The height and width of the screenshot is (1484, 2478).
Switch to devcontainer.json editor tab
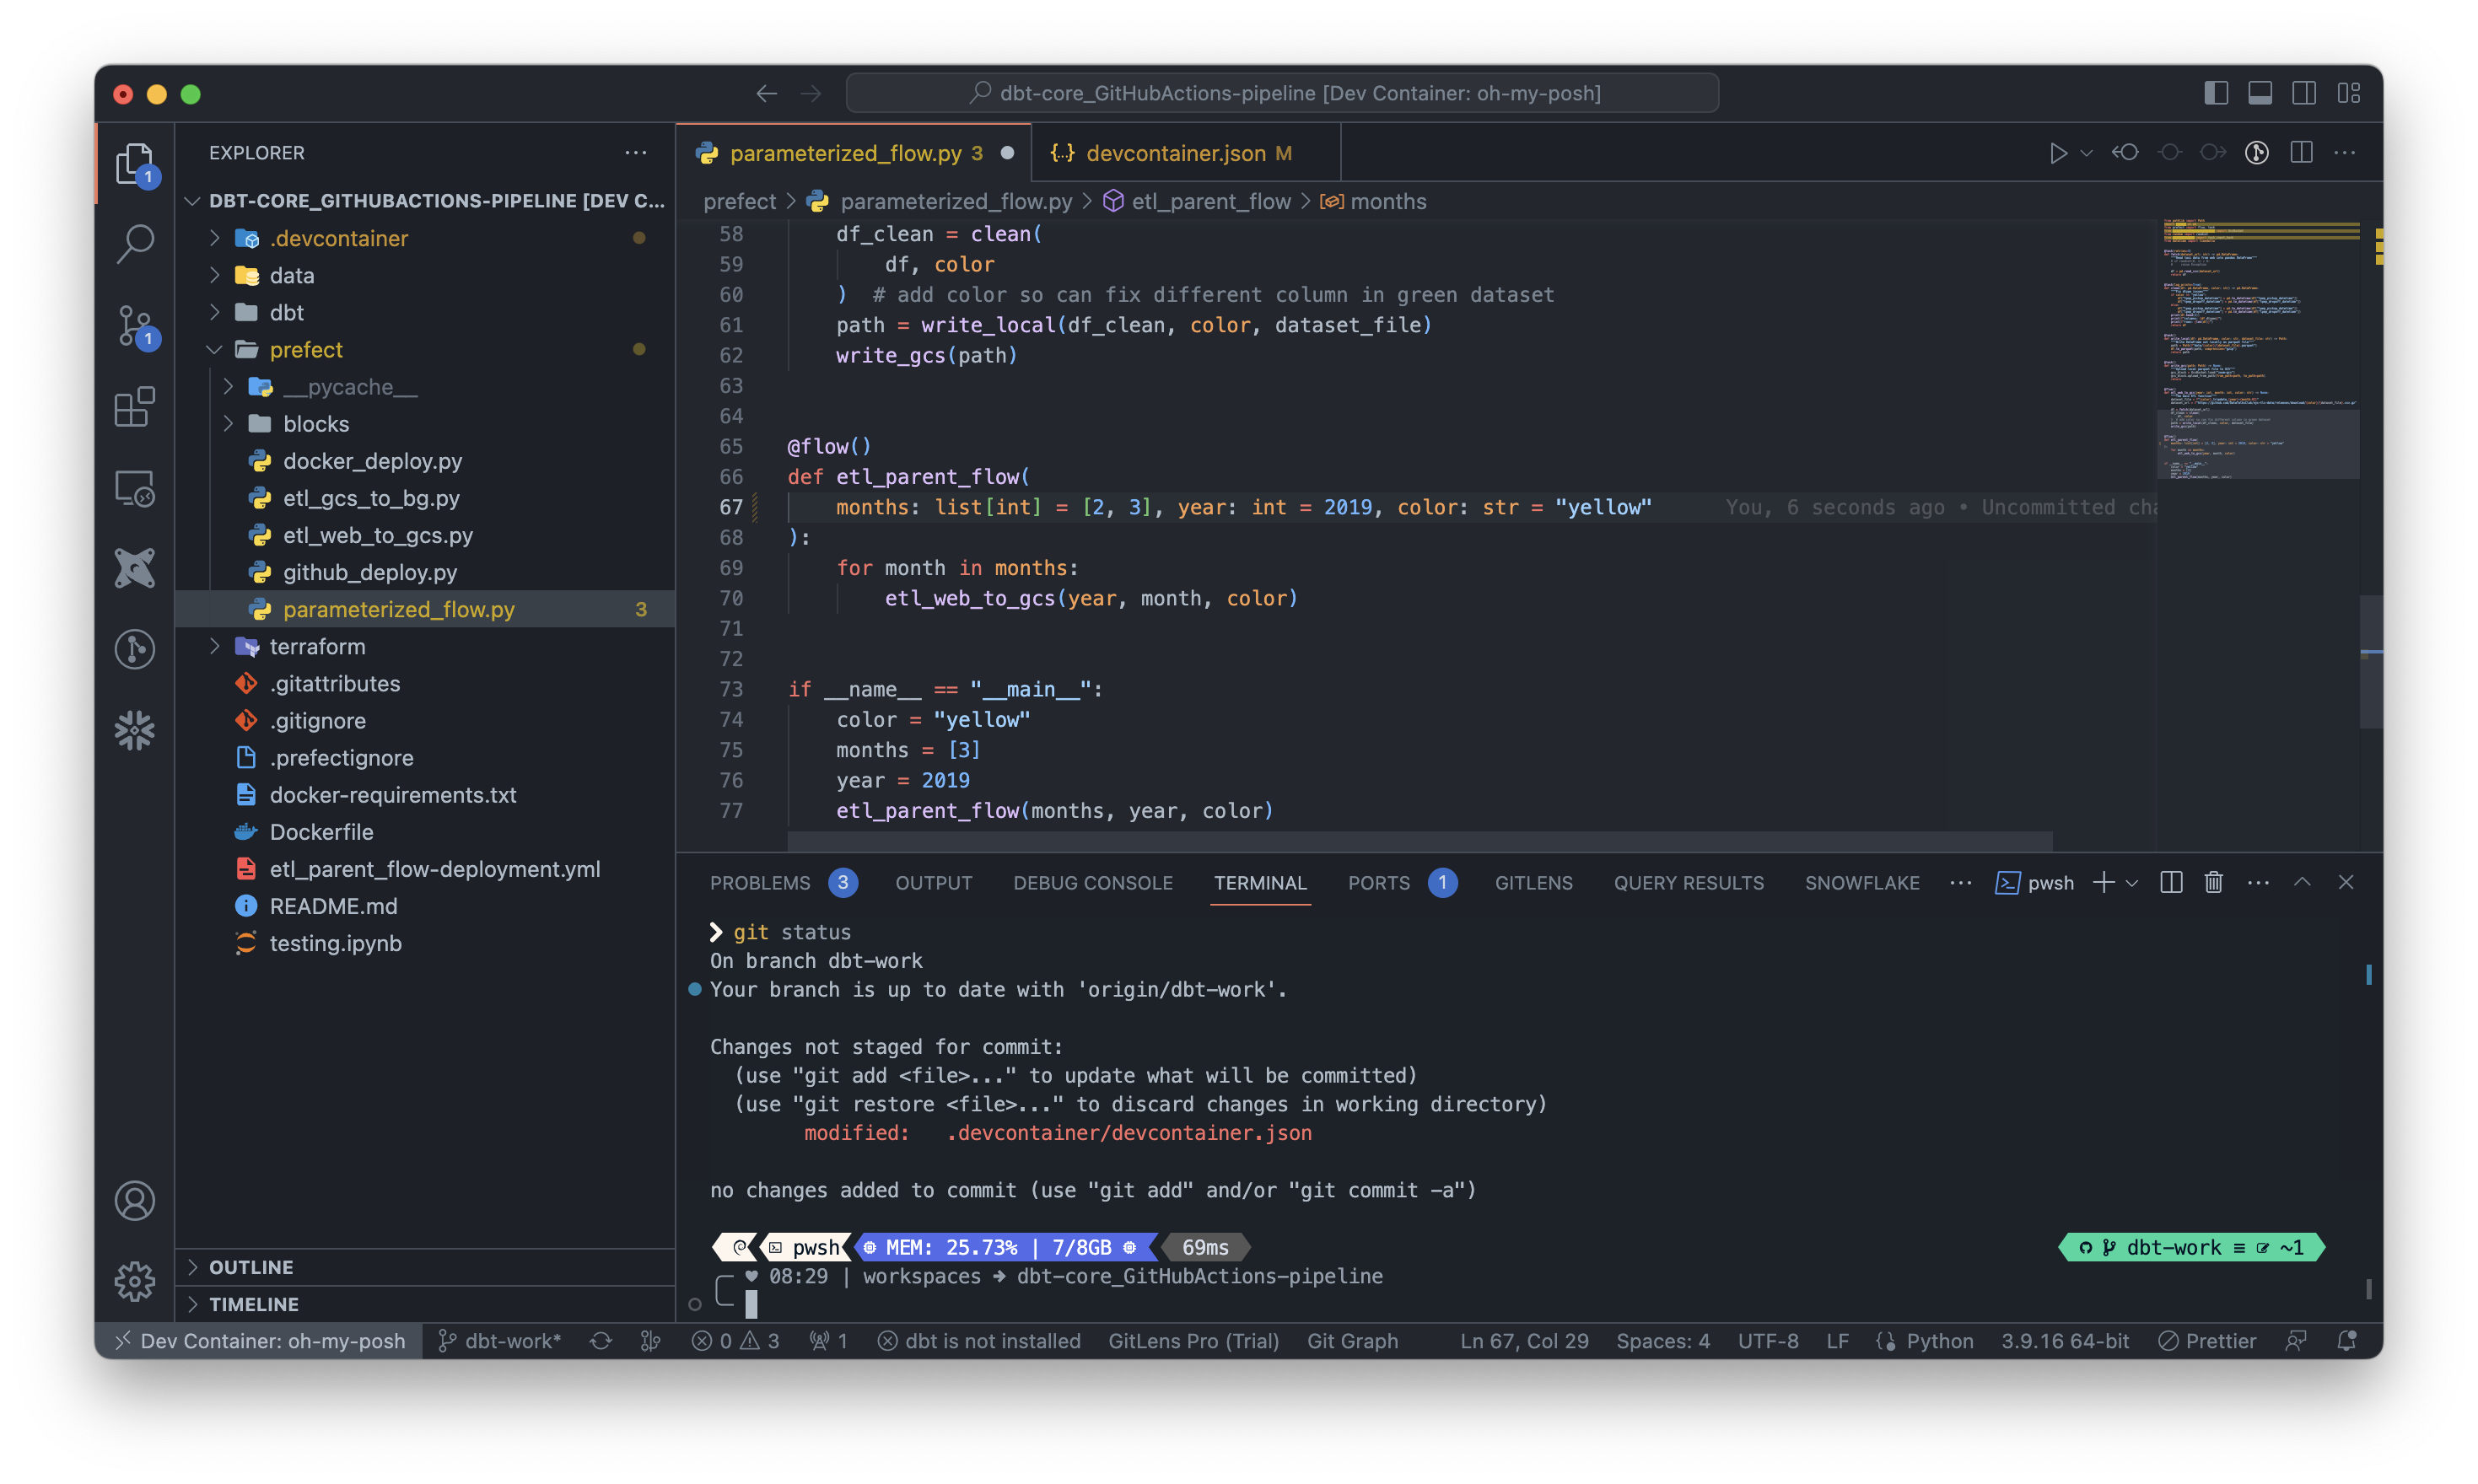1186,153
